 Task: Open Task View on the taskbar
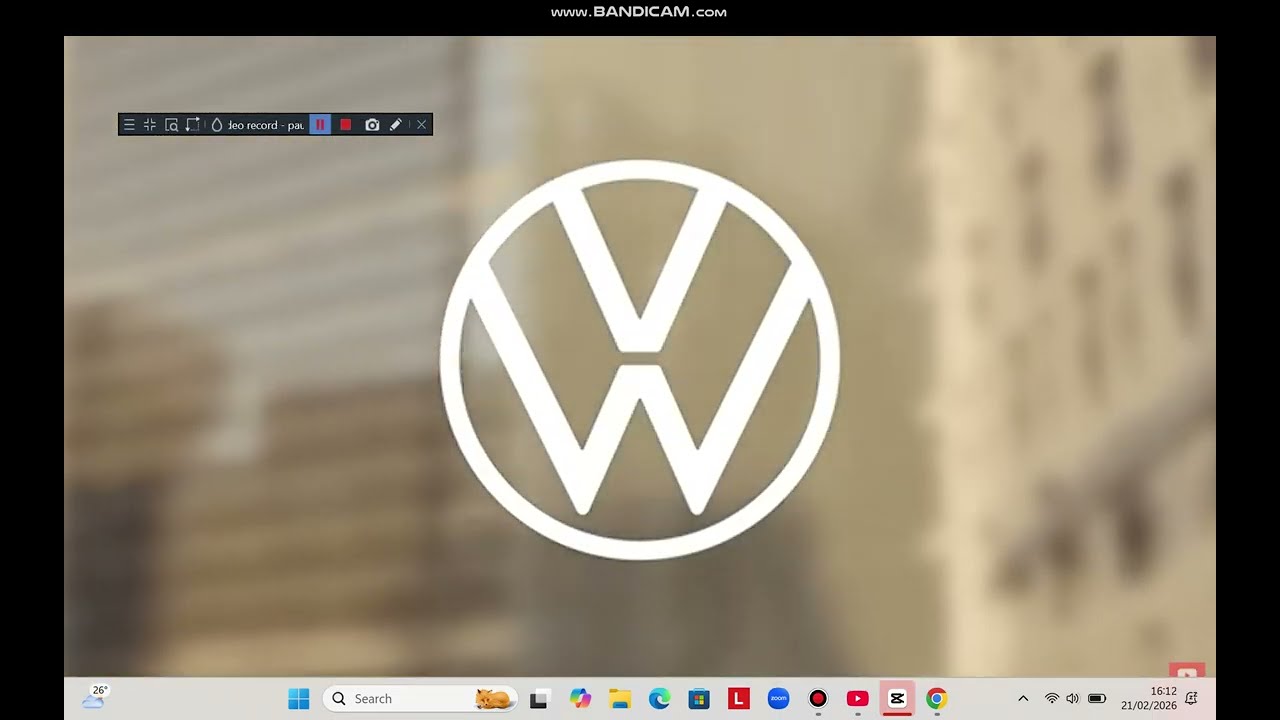(540, 699)
